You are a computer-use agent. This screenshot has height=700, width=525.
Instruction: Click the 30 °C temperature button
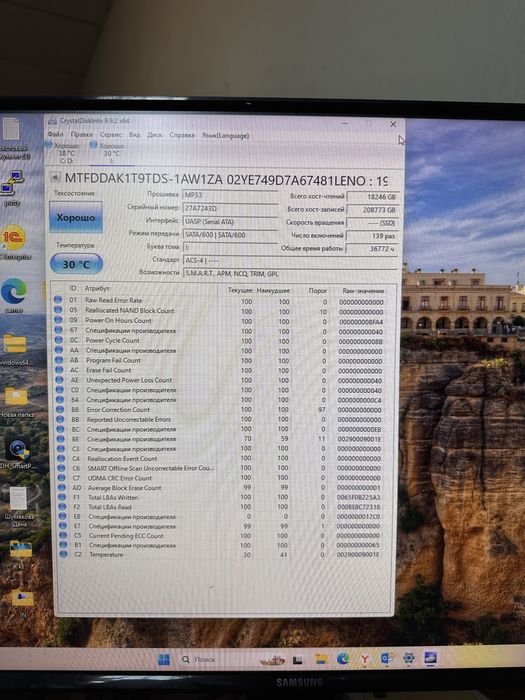click(x=76, y=264)
